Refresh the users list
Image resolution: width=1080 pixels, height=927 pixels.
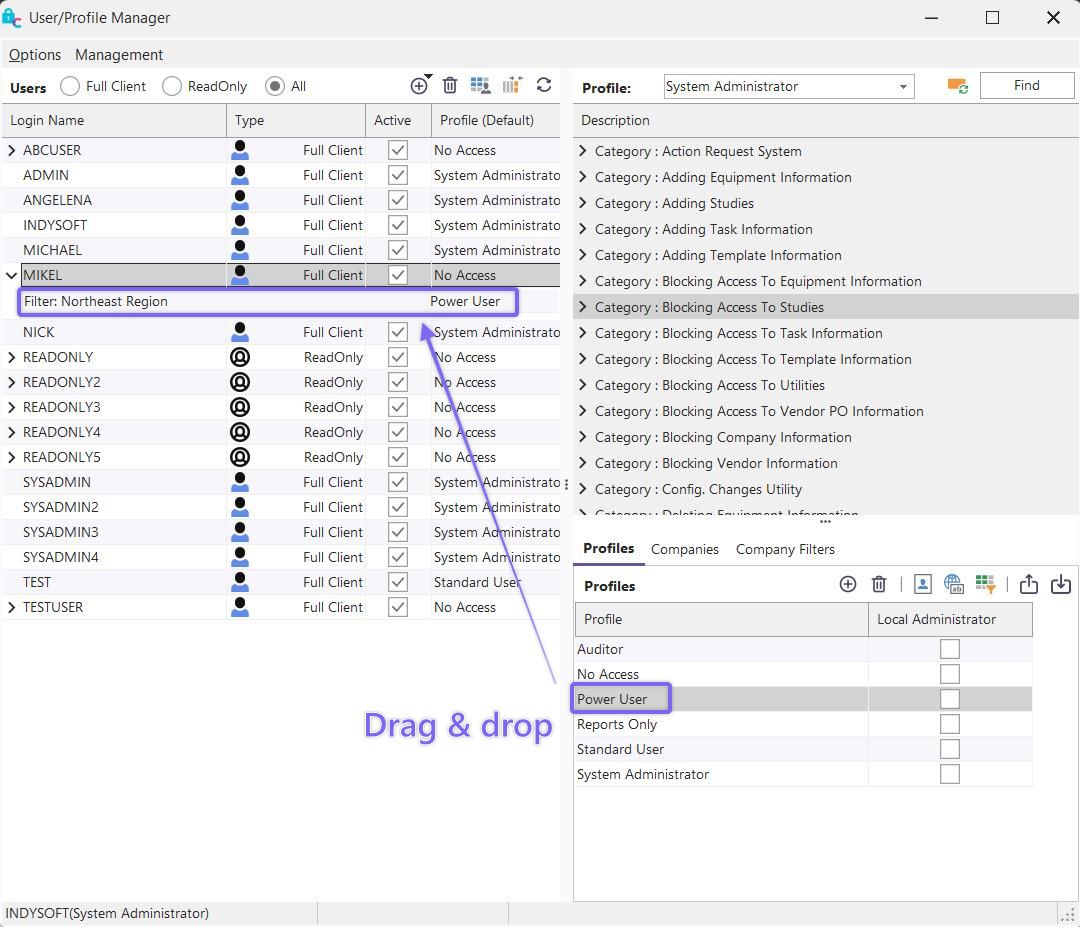(x=544, y=86)
